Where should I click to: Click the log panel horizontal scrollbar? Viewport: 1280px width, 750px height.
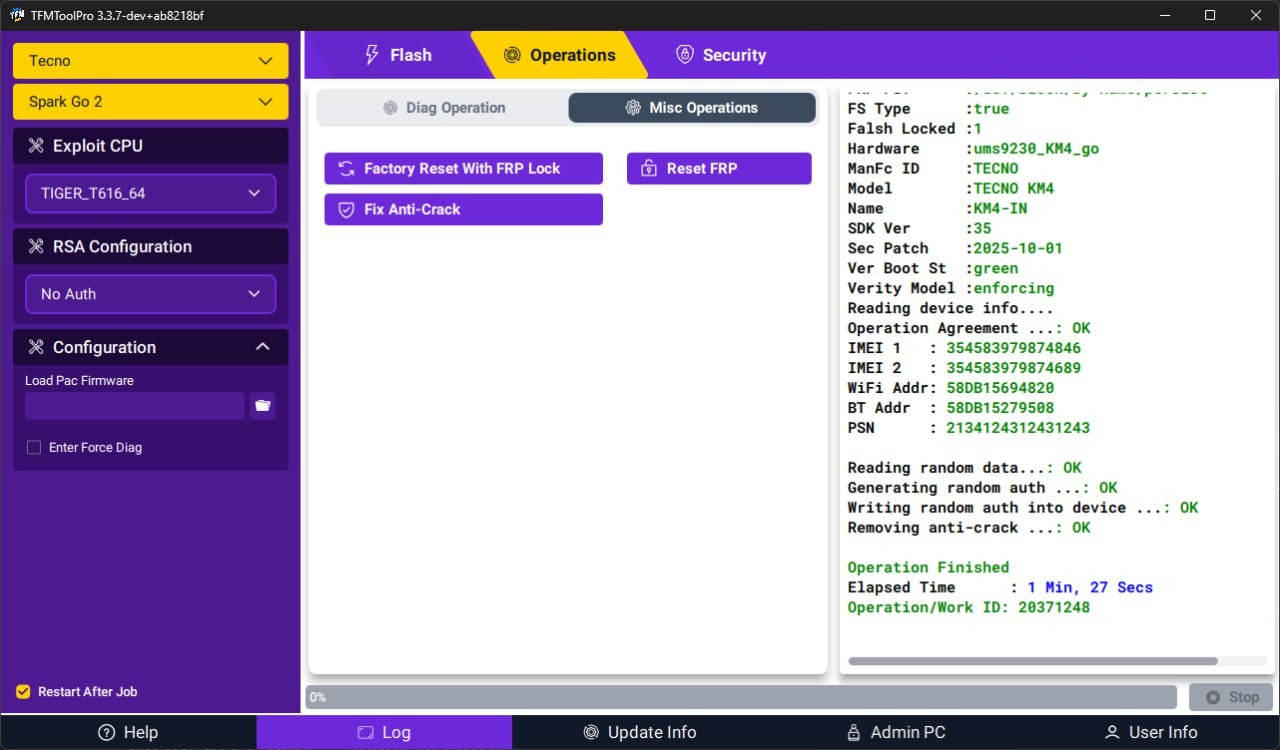[x=1032, y=661]
